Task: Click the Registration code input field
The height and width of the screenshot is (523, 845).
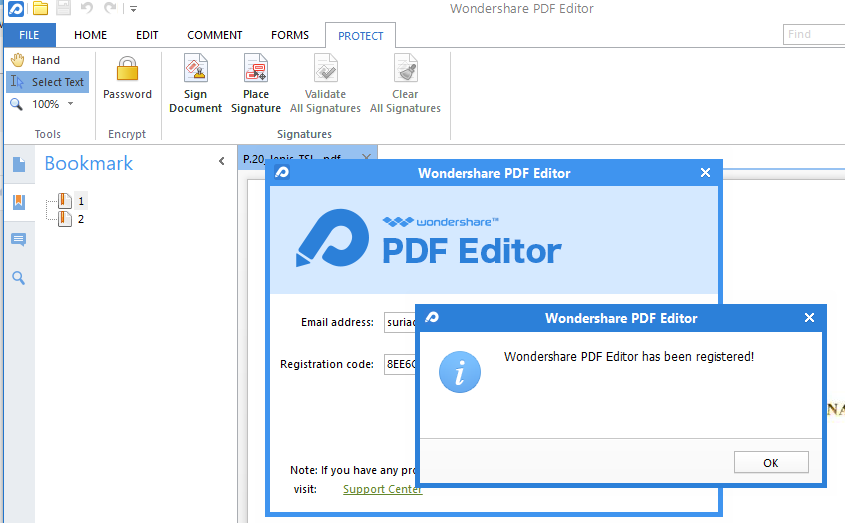Action: [x=400, y=364]
